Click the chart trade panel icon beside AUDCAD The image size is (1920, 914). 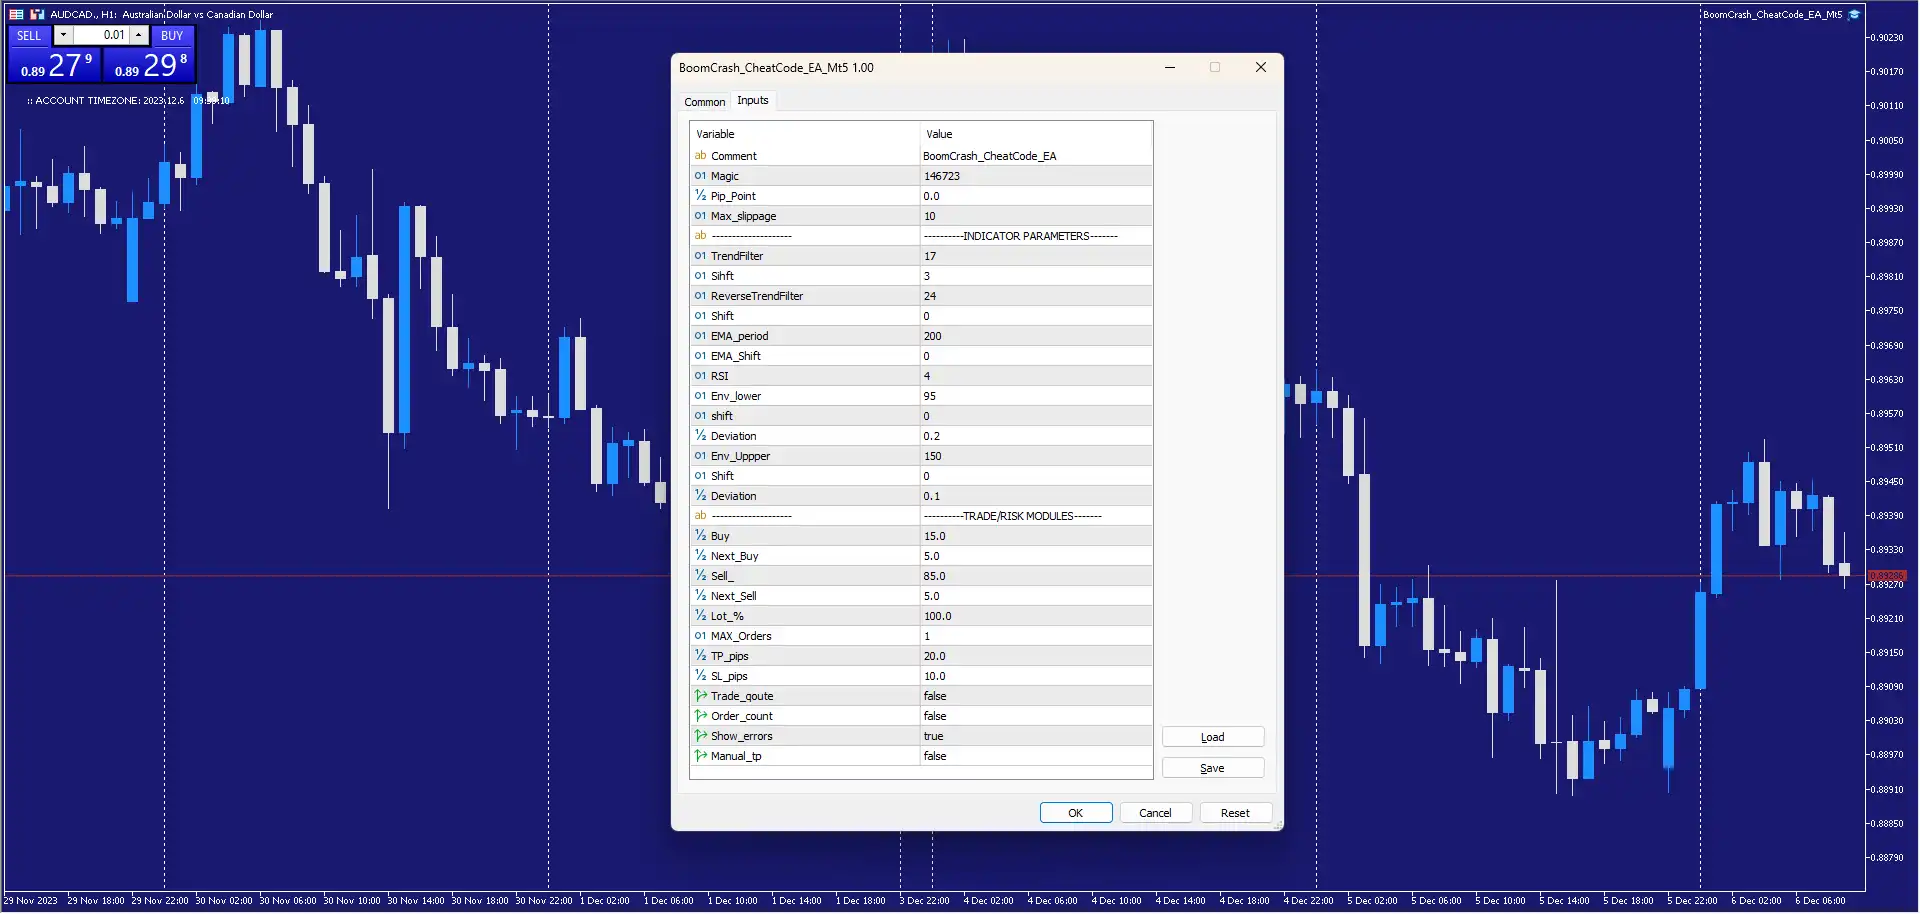coord(37,14)
